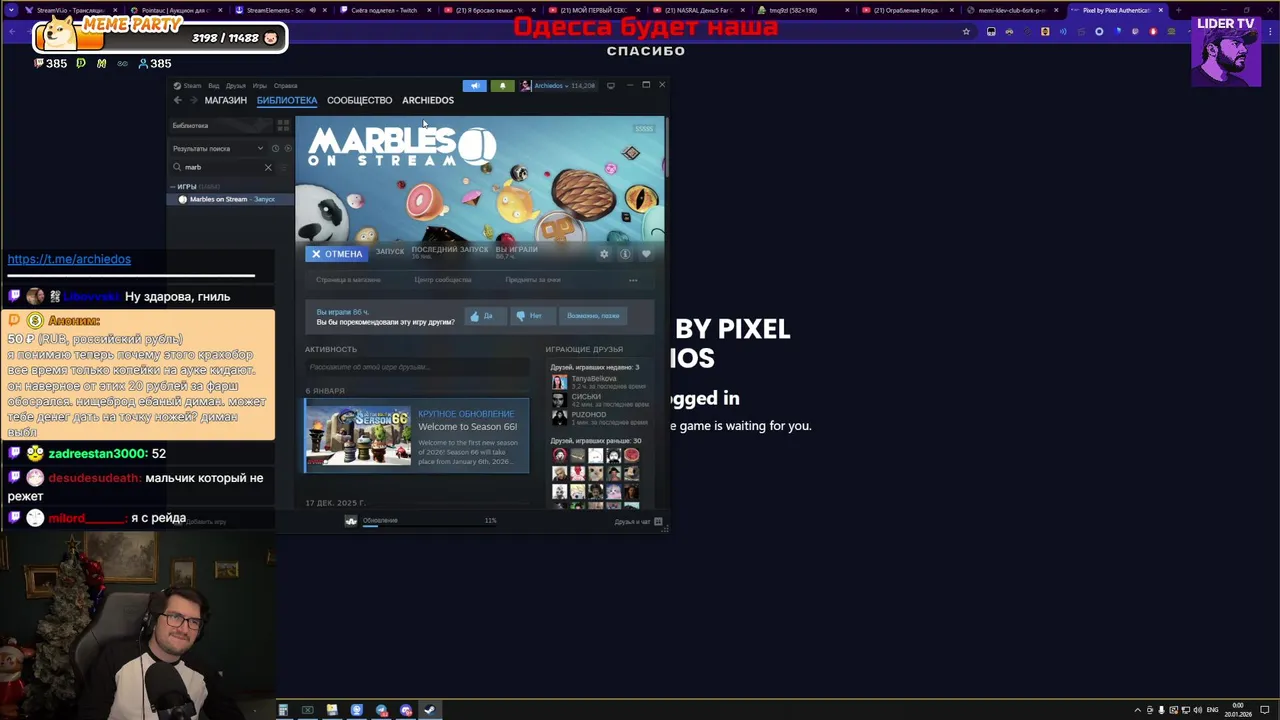Go forward with Steam's right arrow
1280x720 pixels.
click(193, 100)
